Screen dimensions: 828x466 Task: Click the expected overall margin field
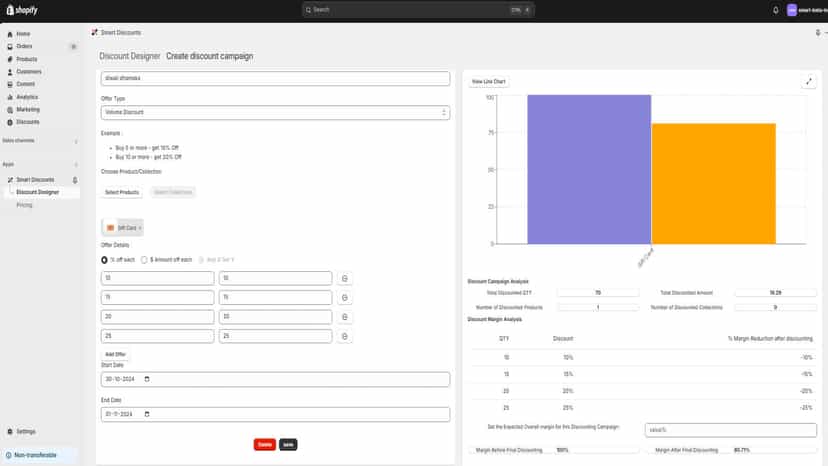tap(730, 430)
